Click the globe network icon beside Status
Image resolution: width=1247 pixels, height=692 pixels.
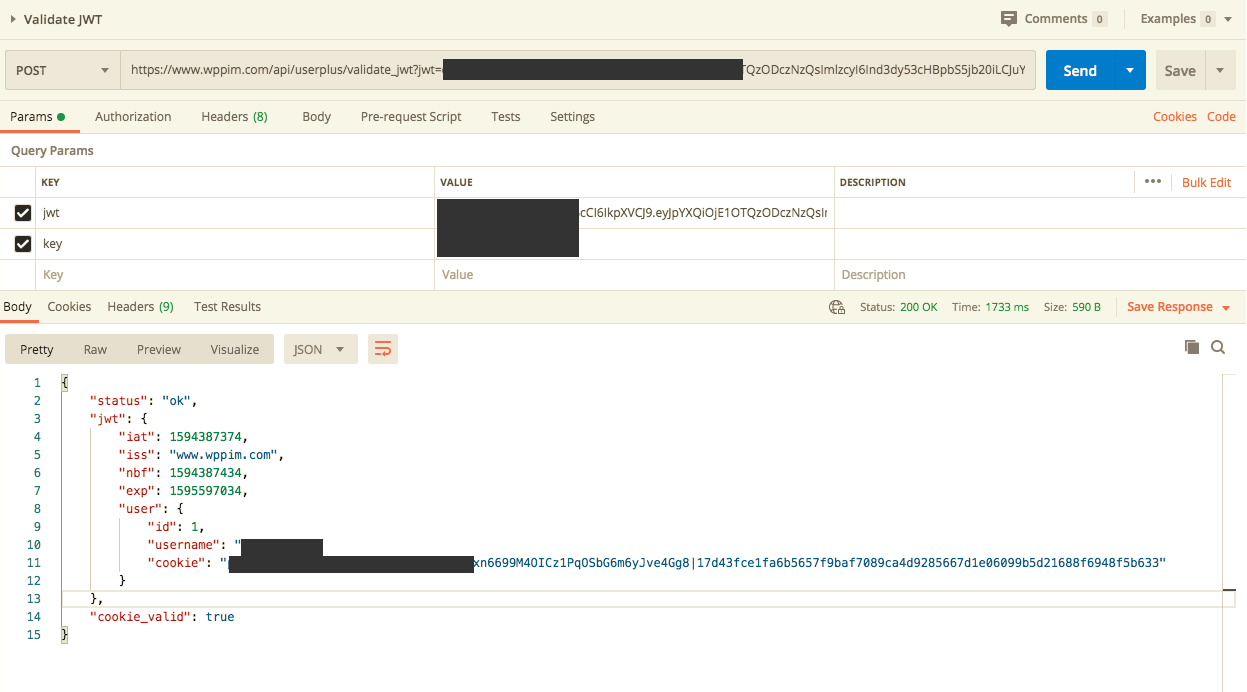837,307
